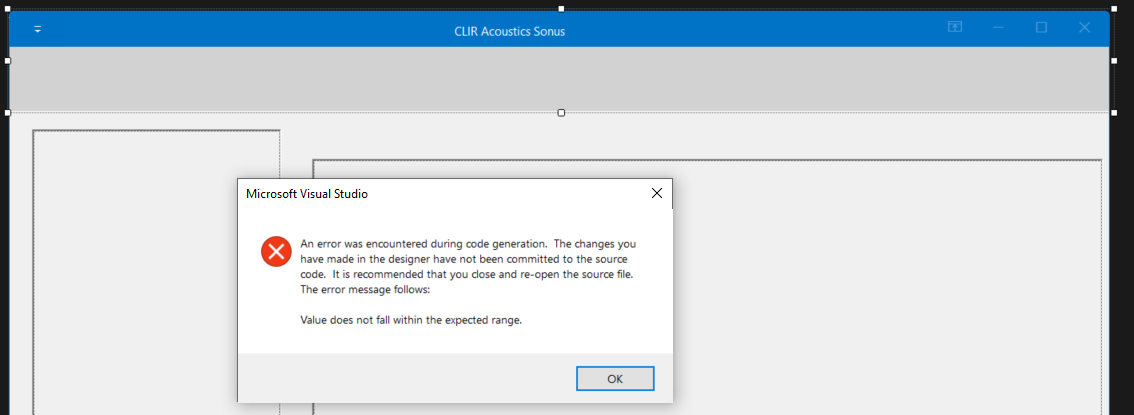Screen dimensions: 1134x415
Task: Select the bottom-center resize handle of ribbon
Action: (x=561, y=112)
